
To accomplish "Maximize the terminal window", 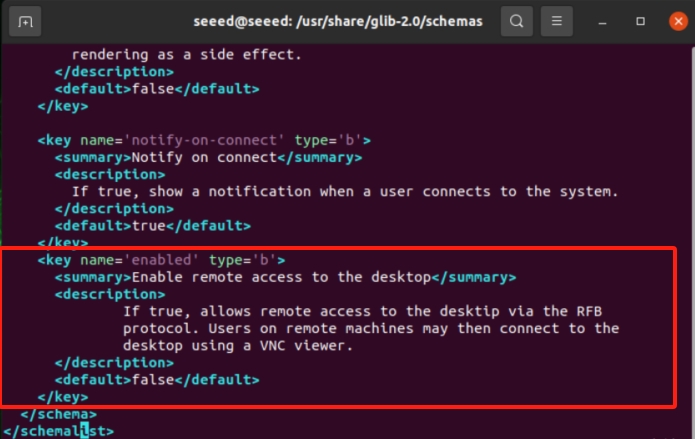I will (640, 21).
